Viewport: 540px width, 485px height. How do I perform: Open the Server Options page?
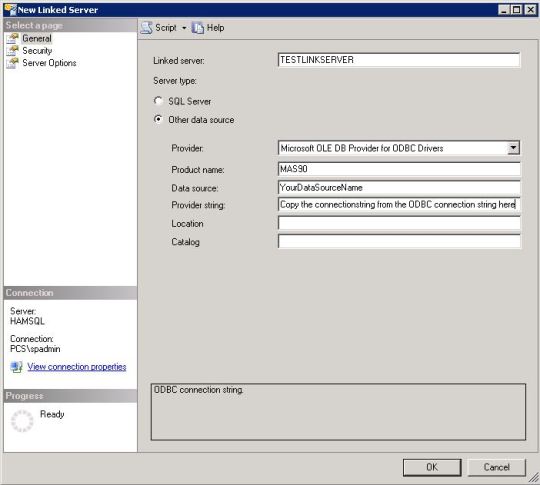pyautogui.click(x=49, y=63)
